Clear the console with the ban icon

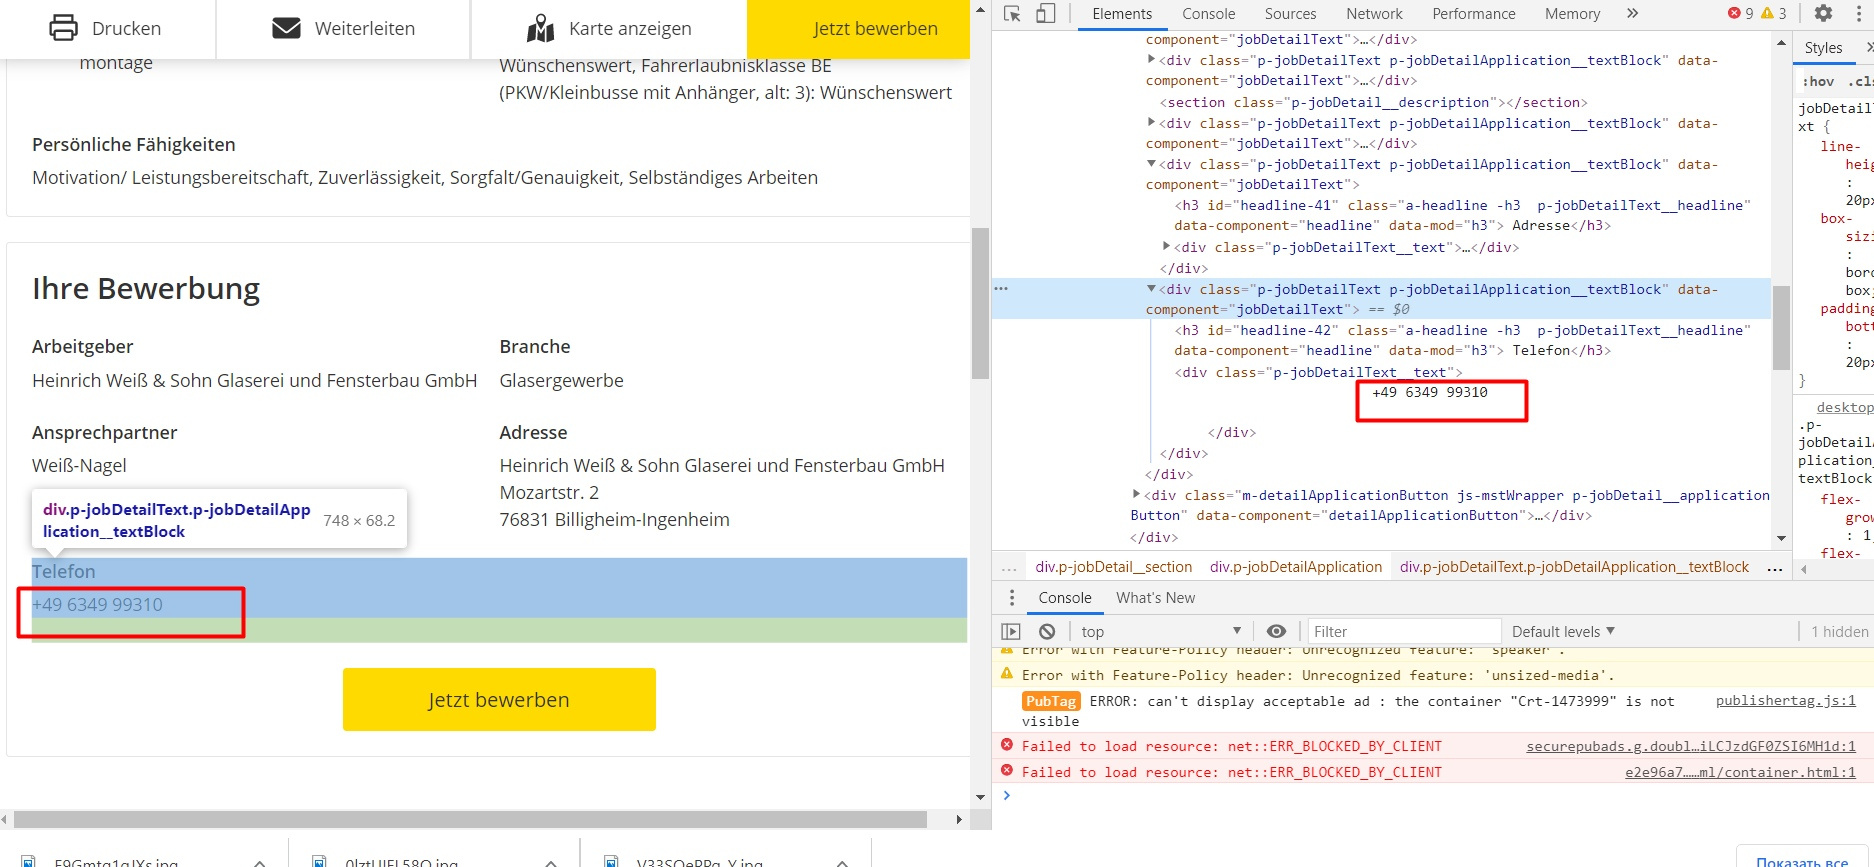point(1047,631)
